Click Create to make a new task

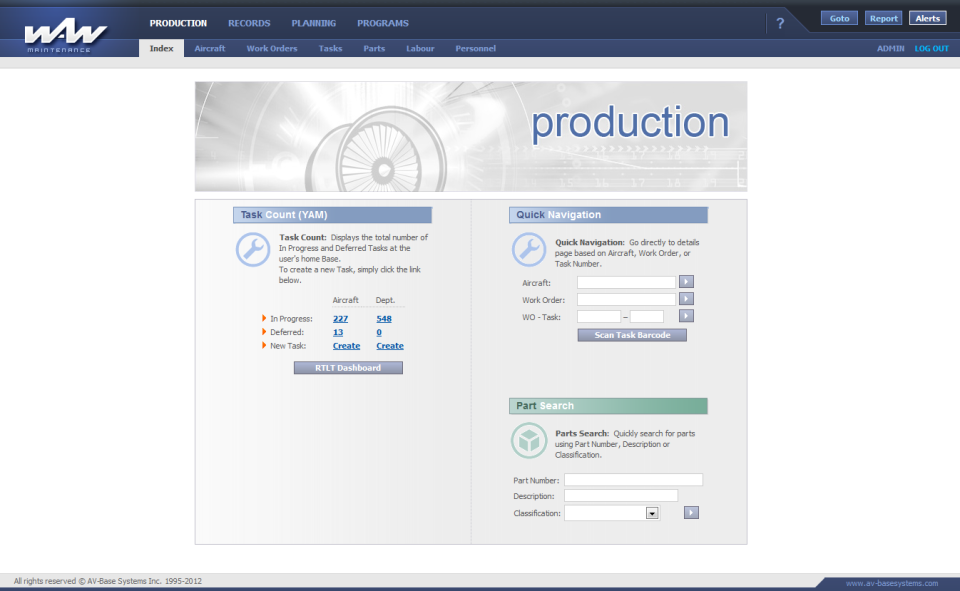pyautogui.click(x=346, y=345)
